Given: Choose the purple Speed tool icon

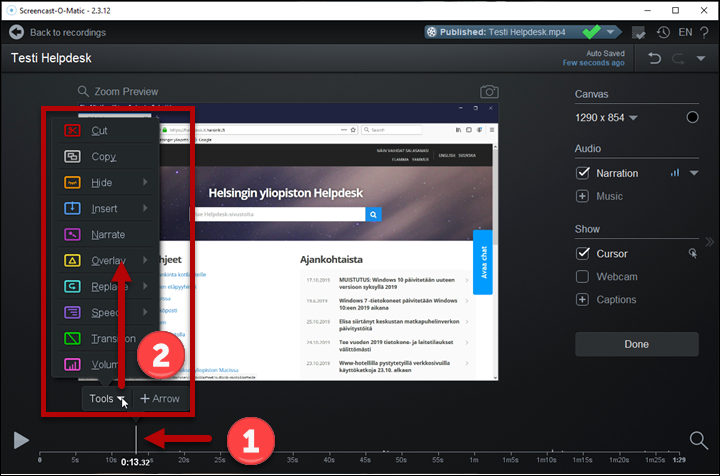Looking at the screenshot, I should pyautogui.click(x=72, y=313).
